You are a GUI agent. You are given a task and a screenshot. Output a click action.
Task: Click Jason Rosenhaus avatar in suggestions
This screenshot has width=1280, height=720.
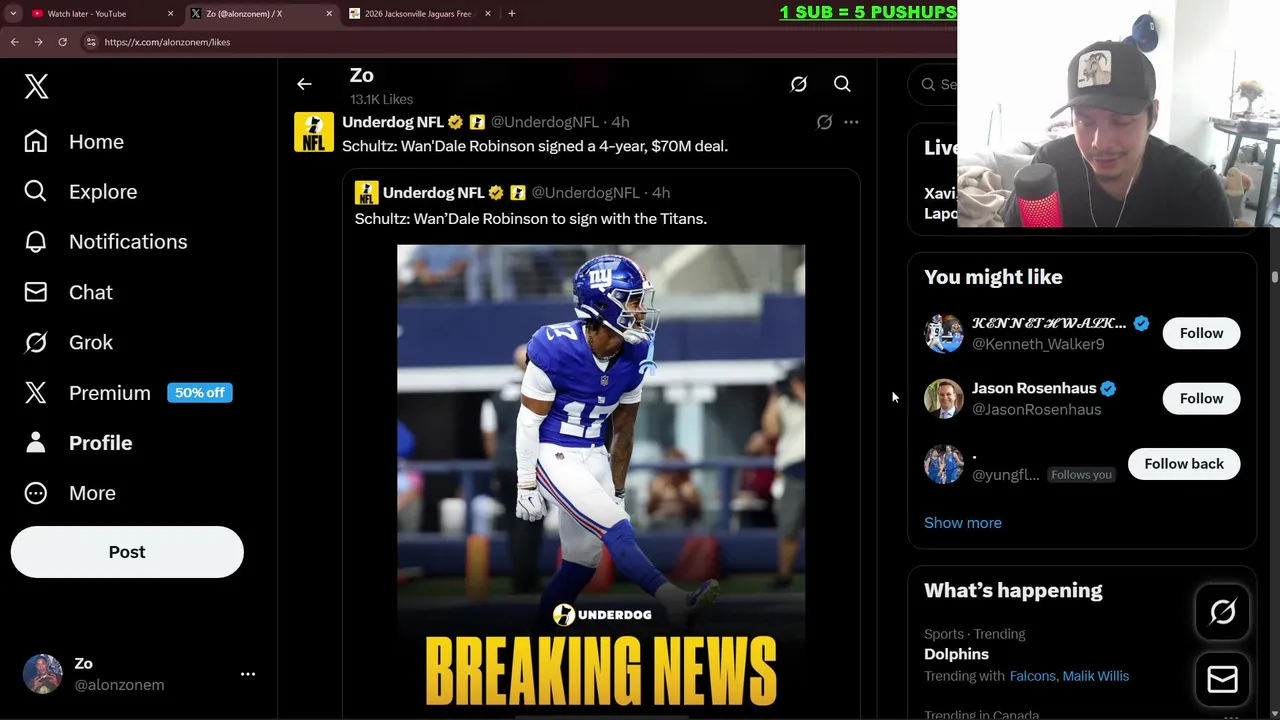944,398
